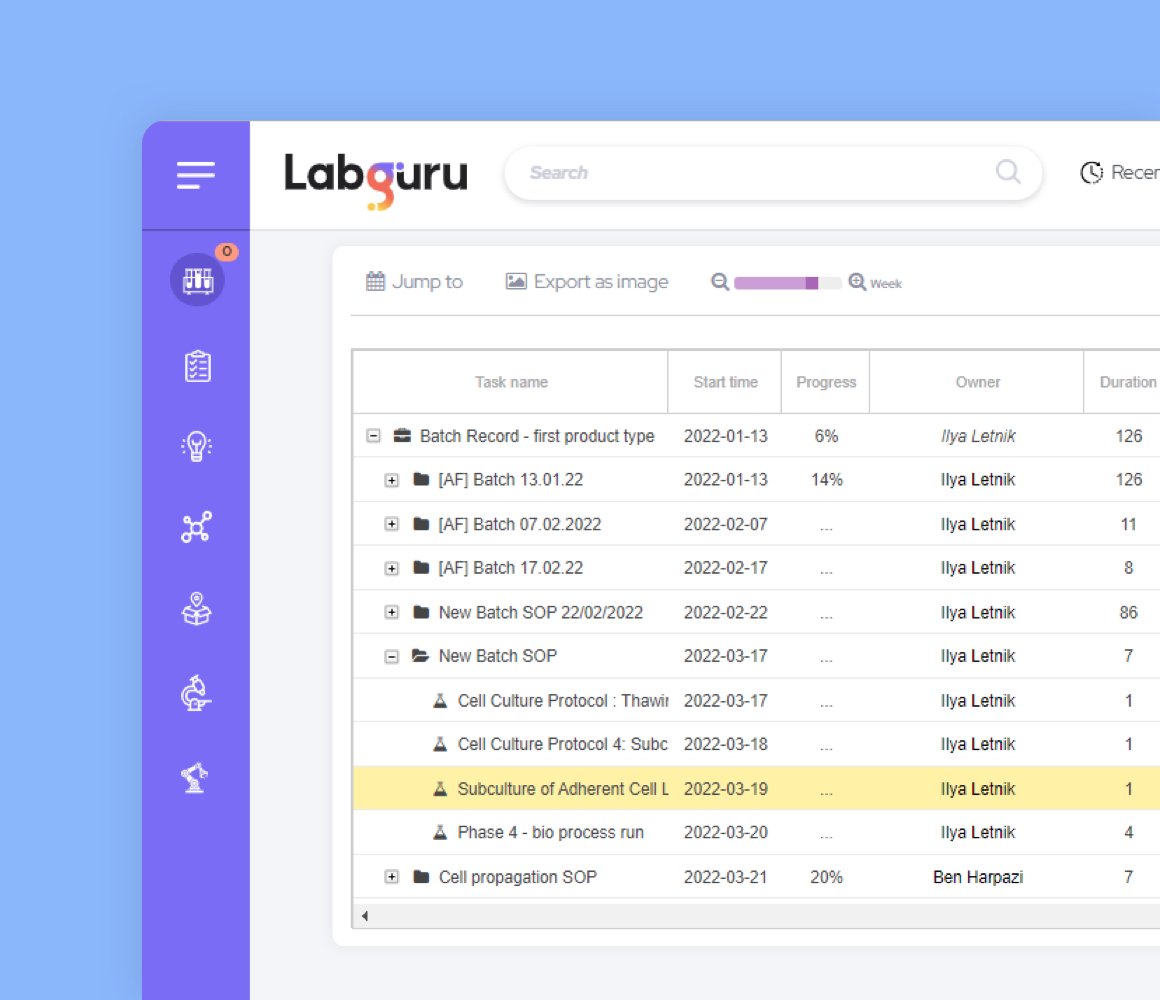The width and height of the screenshot is (1160, 1000).
Task: Open the Experiments sidebar icon with badge
Action: [196, 280]
